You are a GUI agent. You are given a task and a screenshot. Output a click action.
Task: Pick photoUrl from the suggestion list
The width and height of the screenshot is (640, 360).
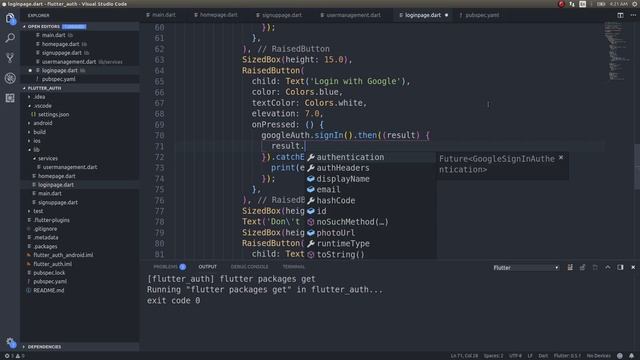371,233
